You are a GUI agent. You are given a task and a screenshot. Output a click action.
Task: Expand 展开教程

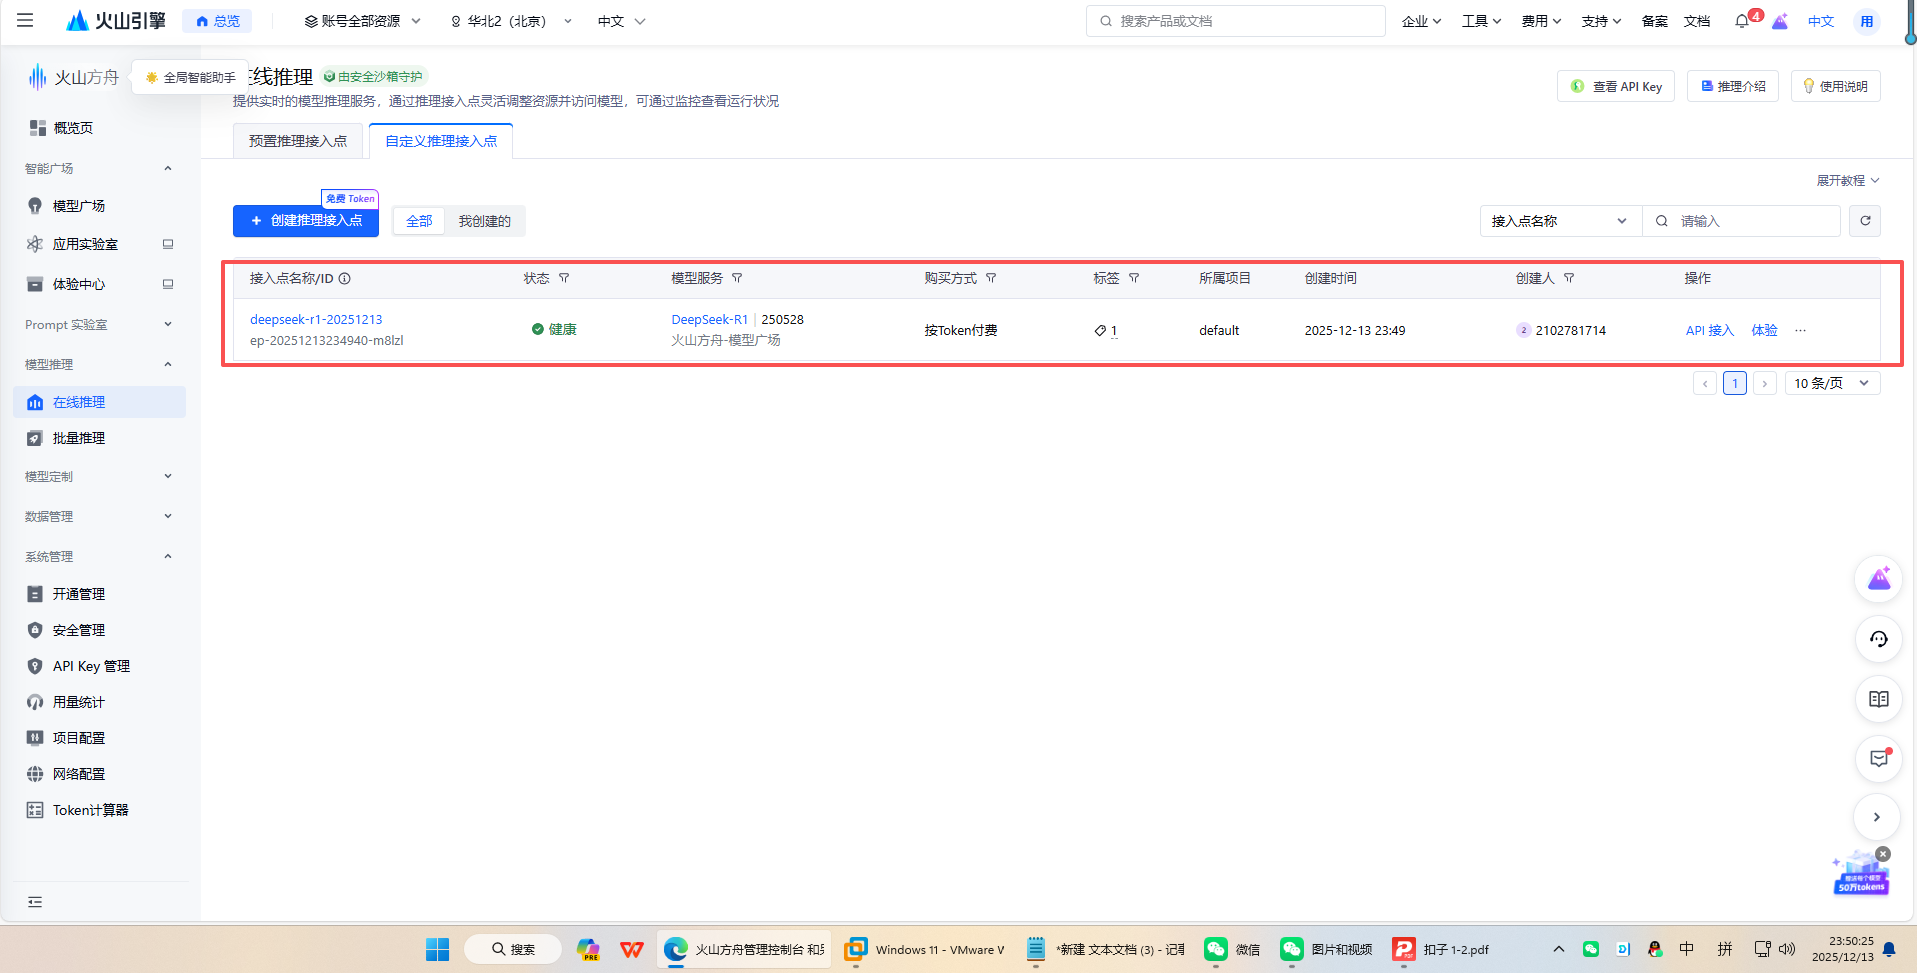pos(1848,181)
